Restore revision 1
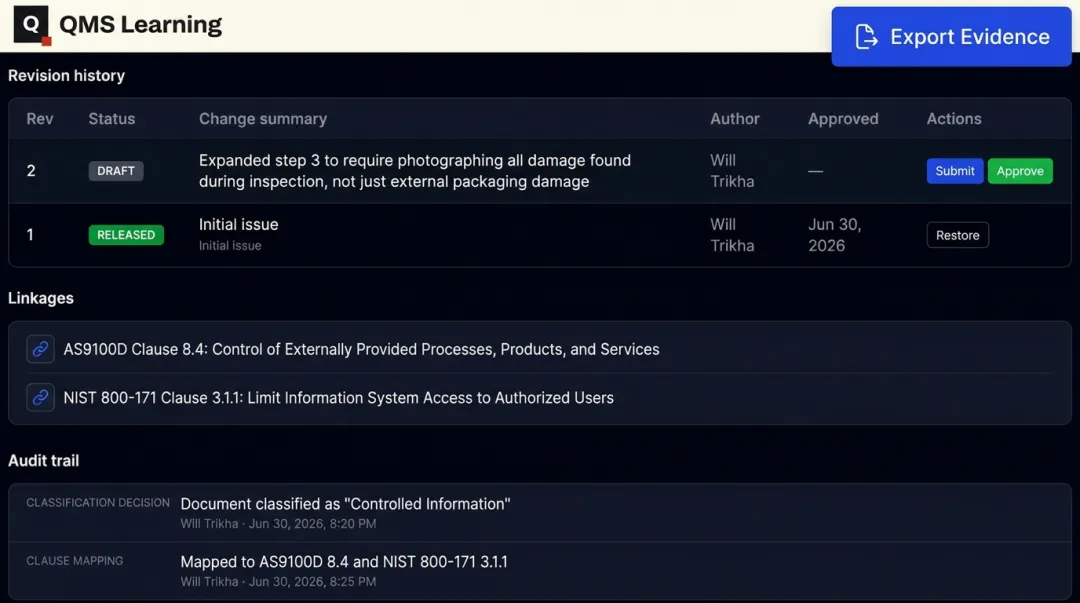This screenshot has height=603, width=1080. click(957, 235)
